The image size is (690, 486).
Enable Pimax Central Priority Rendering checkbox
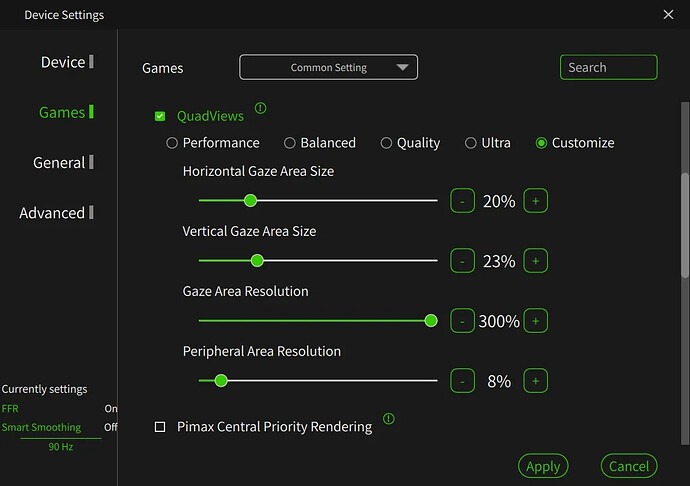click(160, 427)
